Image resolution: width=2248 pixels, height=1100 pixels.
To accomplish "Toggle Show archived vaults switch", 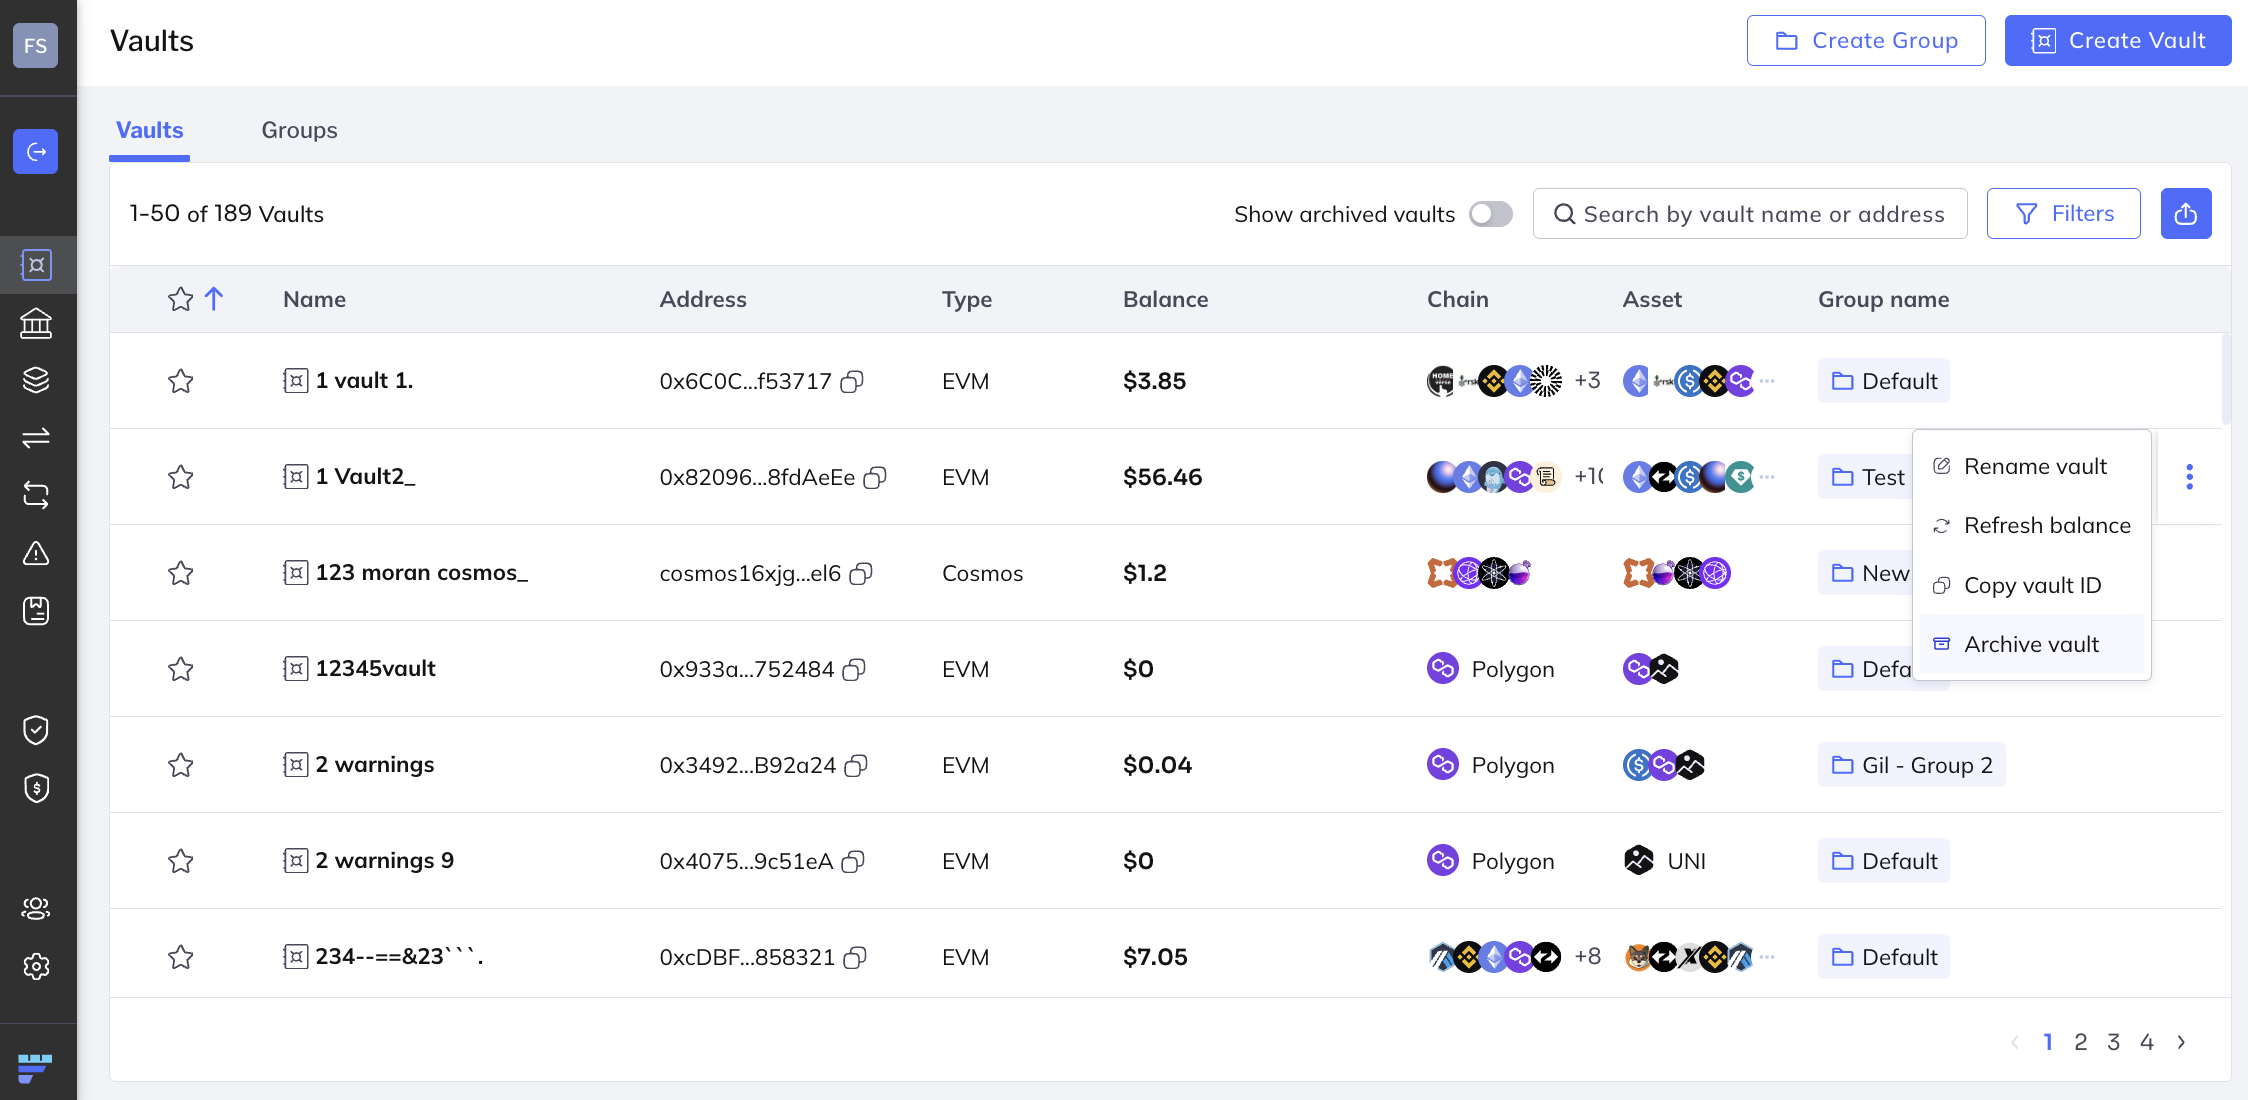I will [x=1490, y=214].
